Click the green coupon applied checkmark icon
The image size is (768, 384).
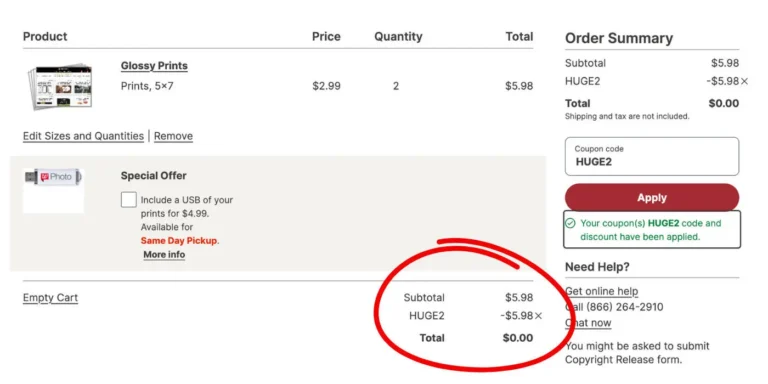tap(570, 223)
